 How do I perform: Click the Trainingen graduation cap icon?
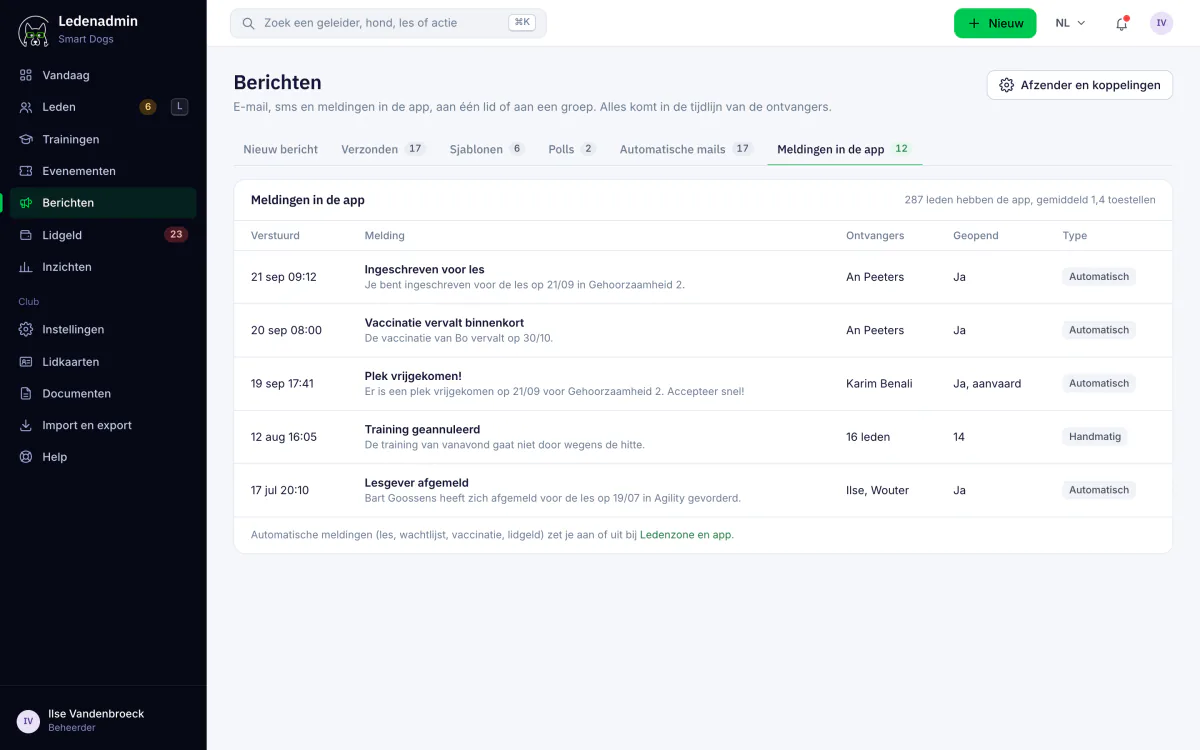(26, 139)
